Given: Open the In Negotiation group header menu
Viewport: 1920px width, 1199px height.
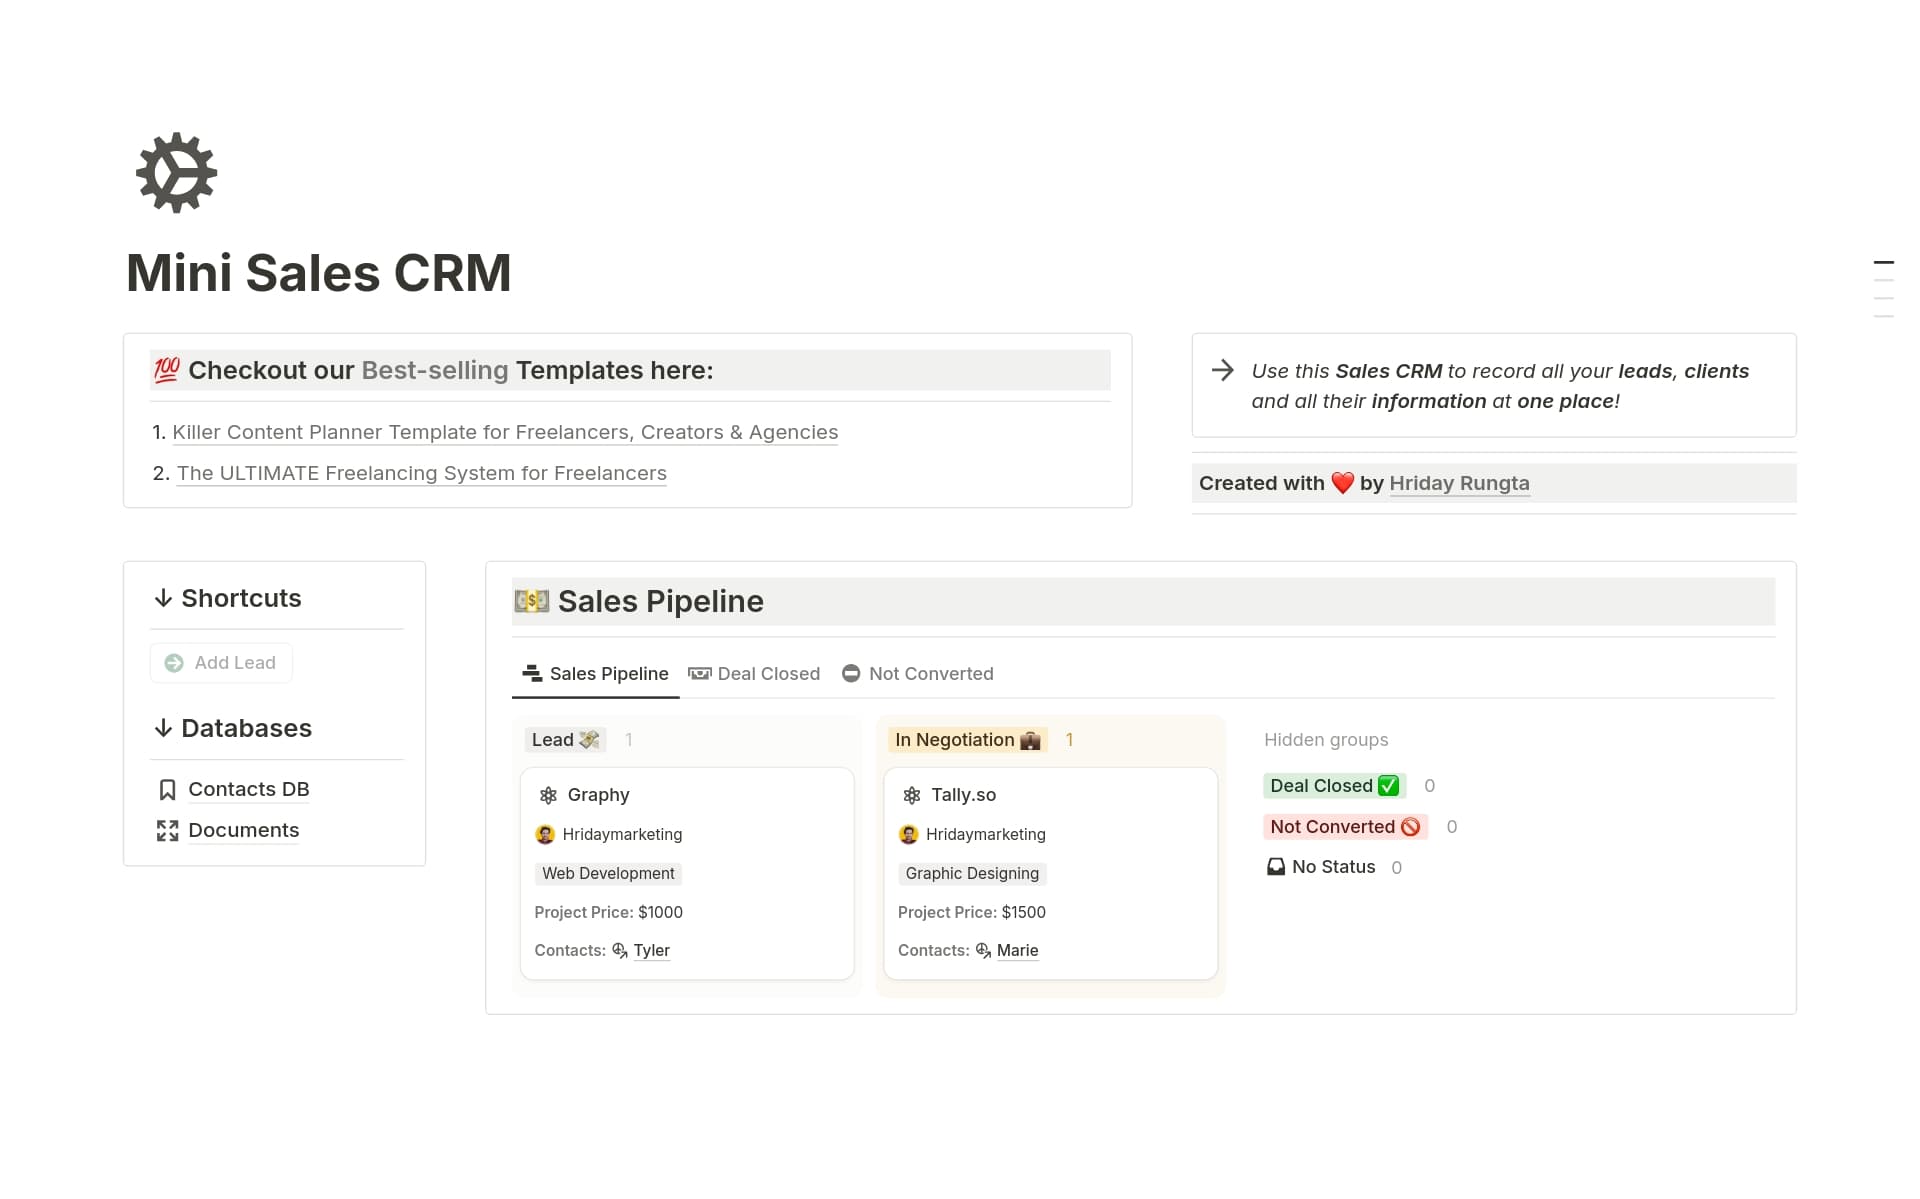Looking at the screenshot, I should [966, 740].
